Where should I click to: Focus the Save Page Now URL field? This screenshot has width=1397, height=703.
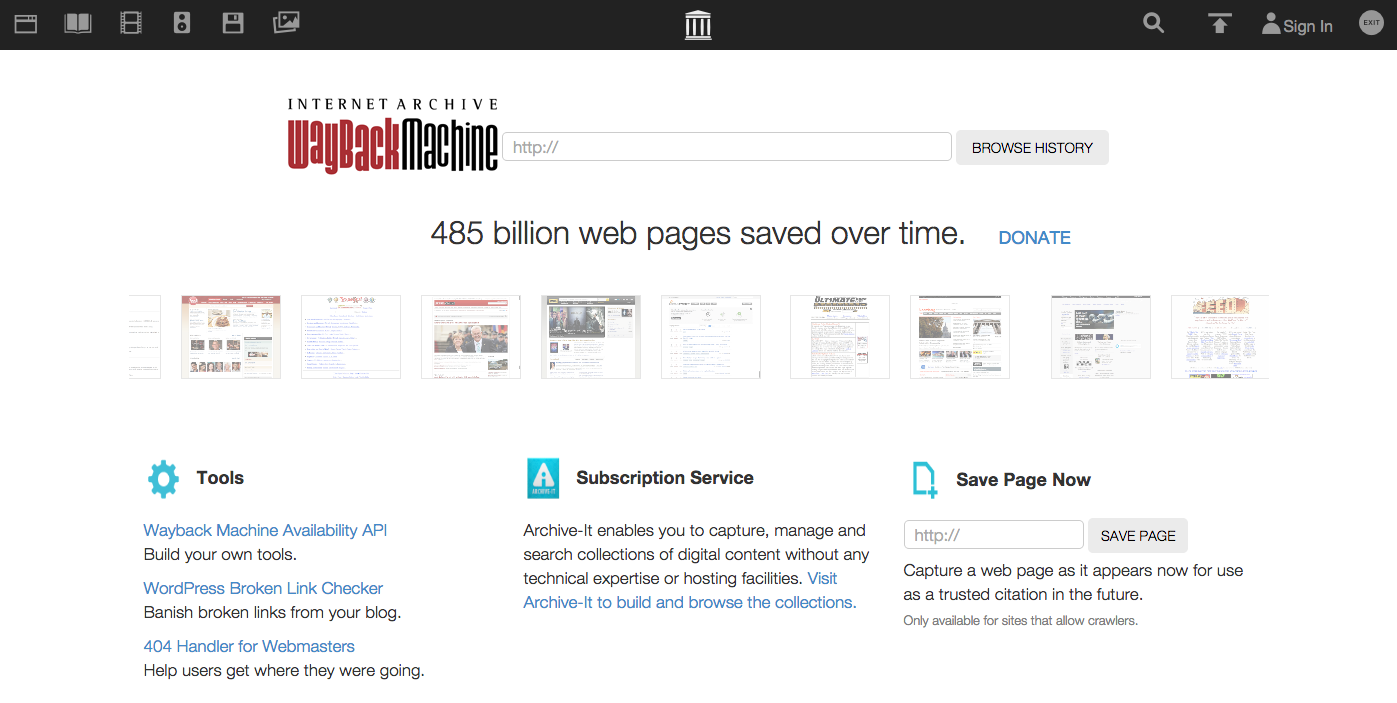pyautogui.click(x=994, y=535)
